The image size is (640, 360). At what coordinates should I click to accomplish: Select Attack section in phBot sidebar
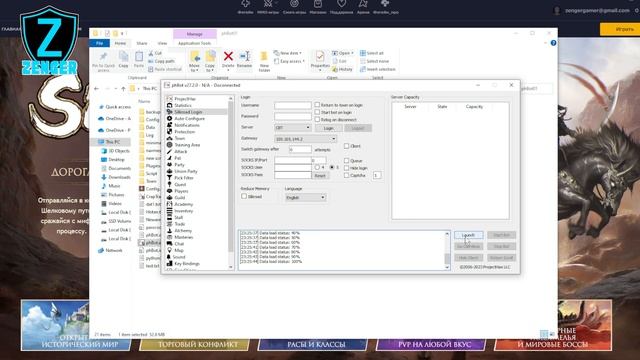pos(180,151)
